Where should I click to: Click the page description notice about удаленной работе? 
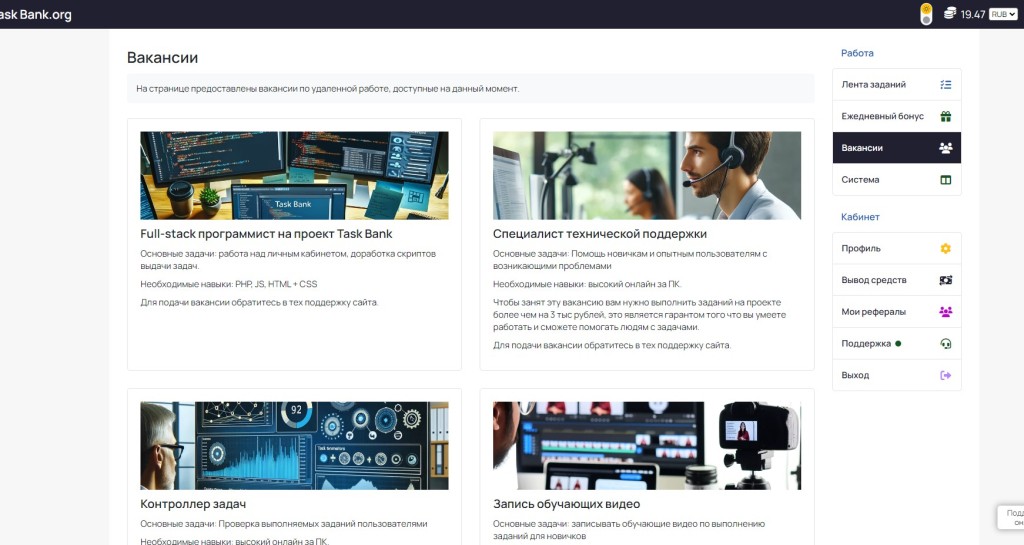(470, 89)
